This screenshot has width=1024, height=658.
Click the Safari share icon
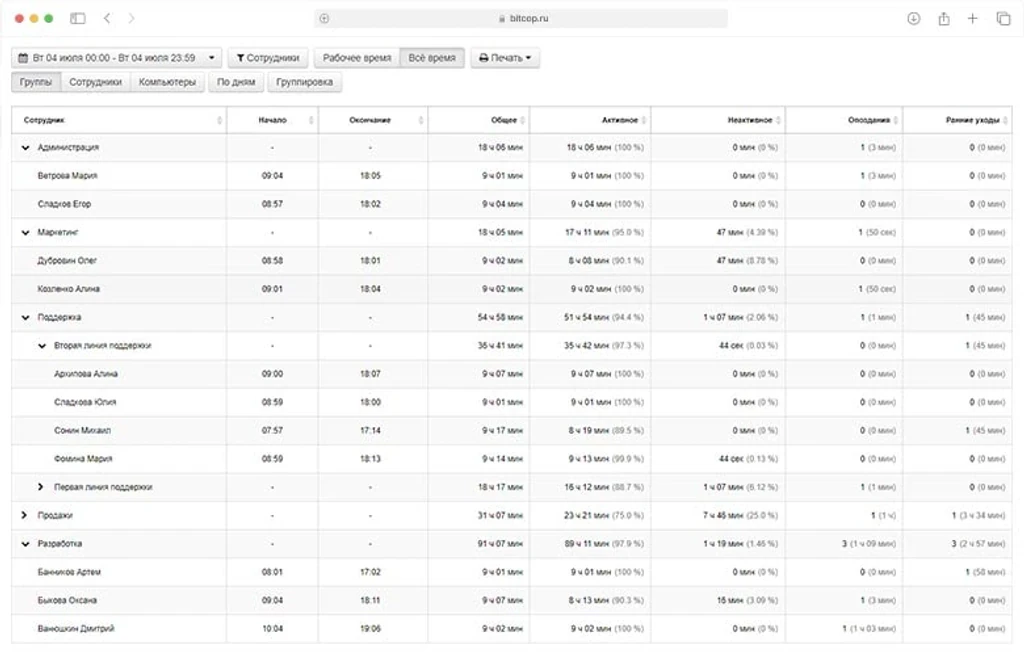944,18
